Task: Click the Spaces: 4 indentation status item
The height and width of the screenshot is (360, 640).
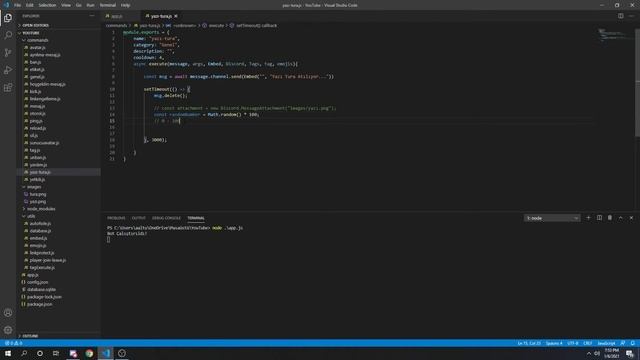Action: tap(554, 343)
